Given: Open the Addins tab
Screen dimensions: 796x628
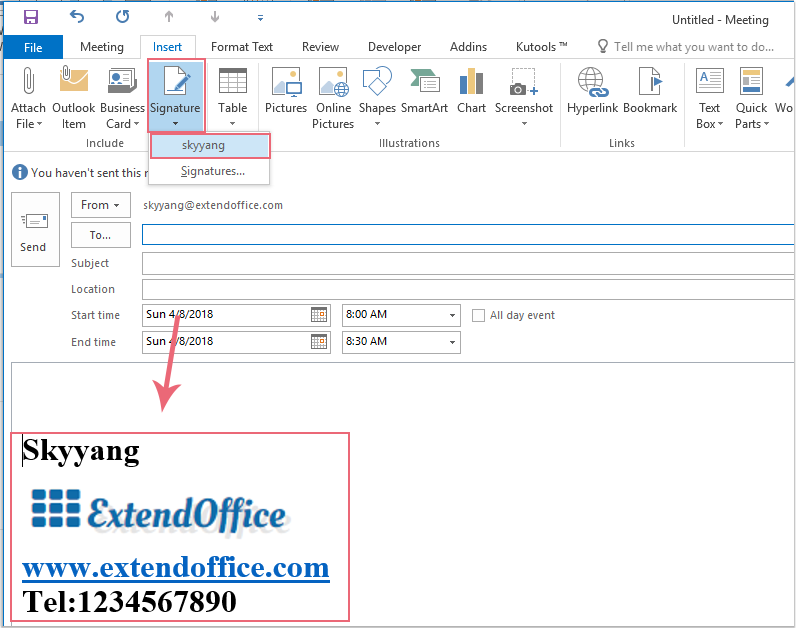Looking at the screenshot, I should [468, 47].
